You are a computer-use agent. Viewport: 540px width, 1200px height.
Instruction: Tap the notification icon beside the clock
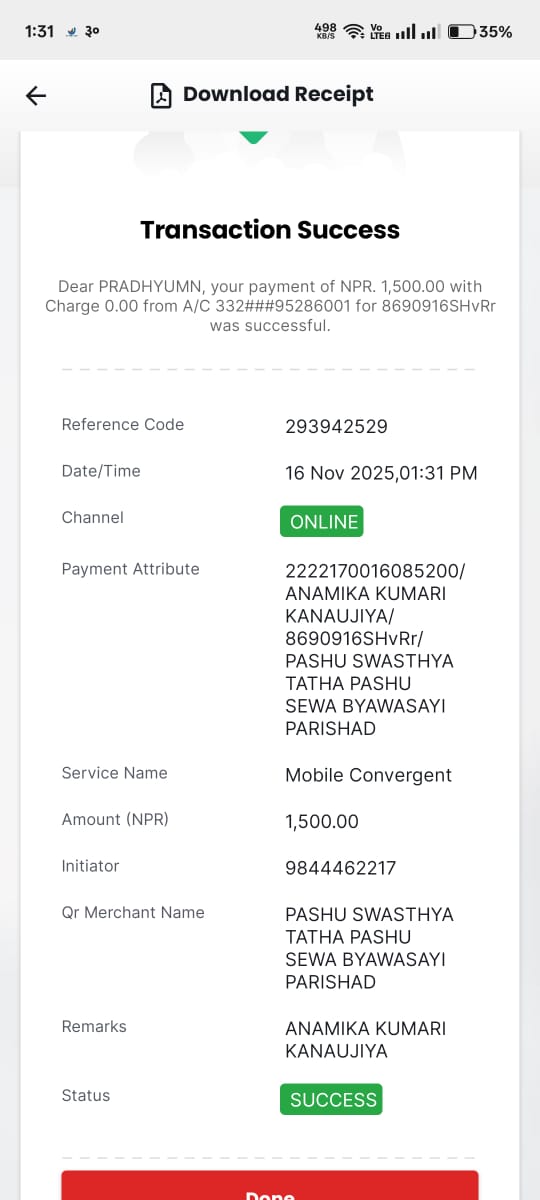pos(71,31)
